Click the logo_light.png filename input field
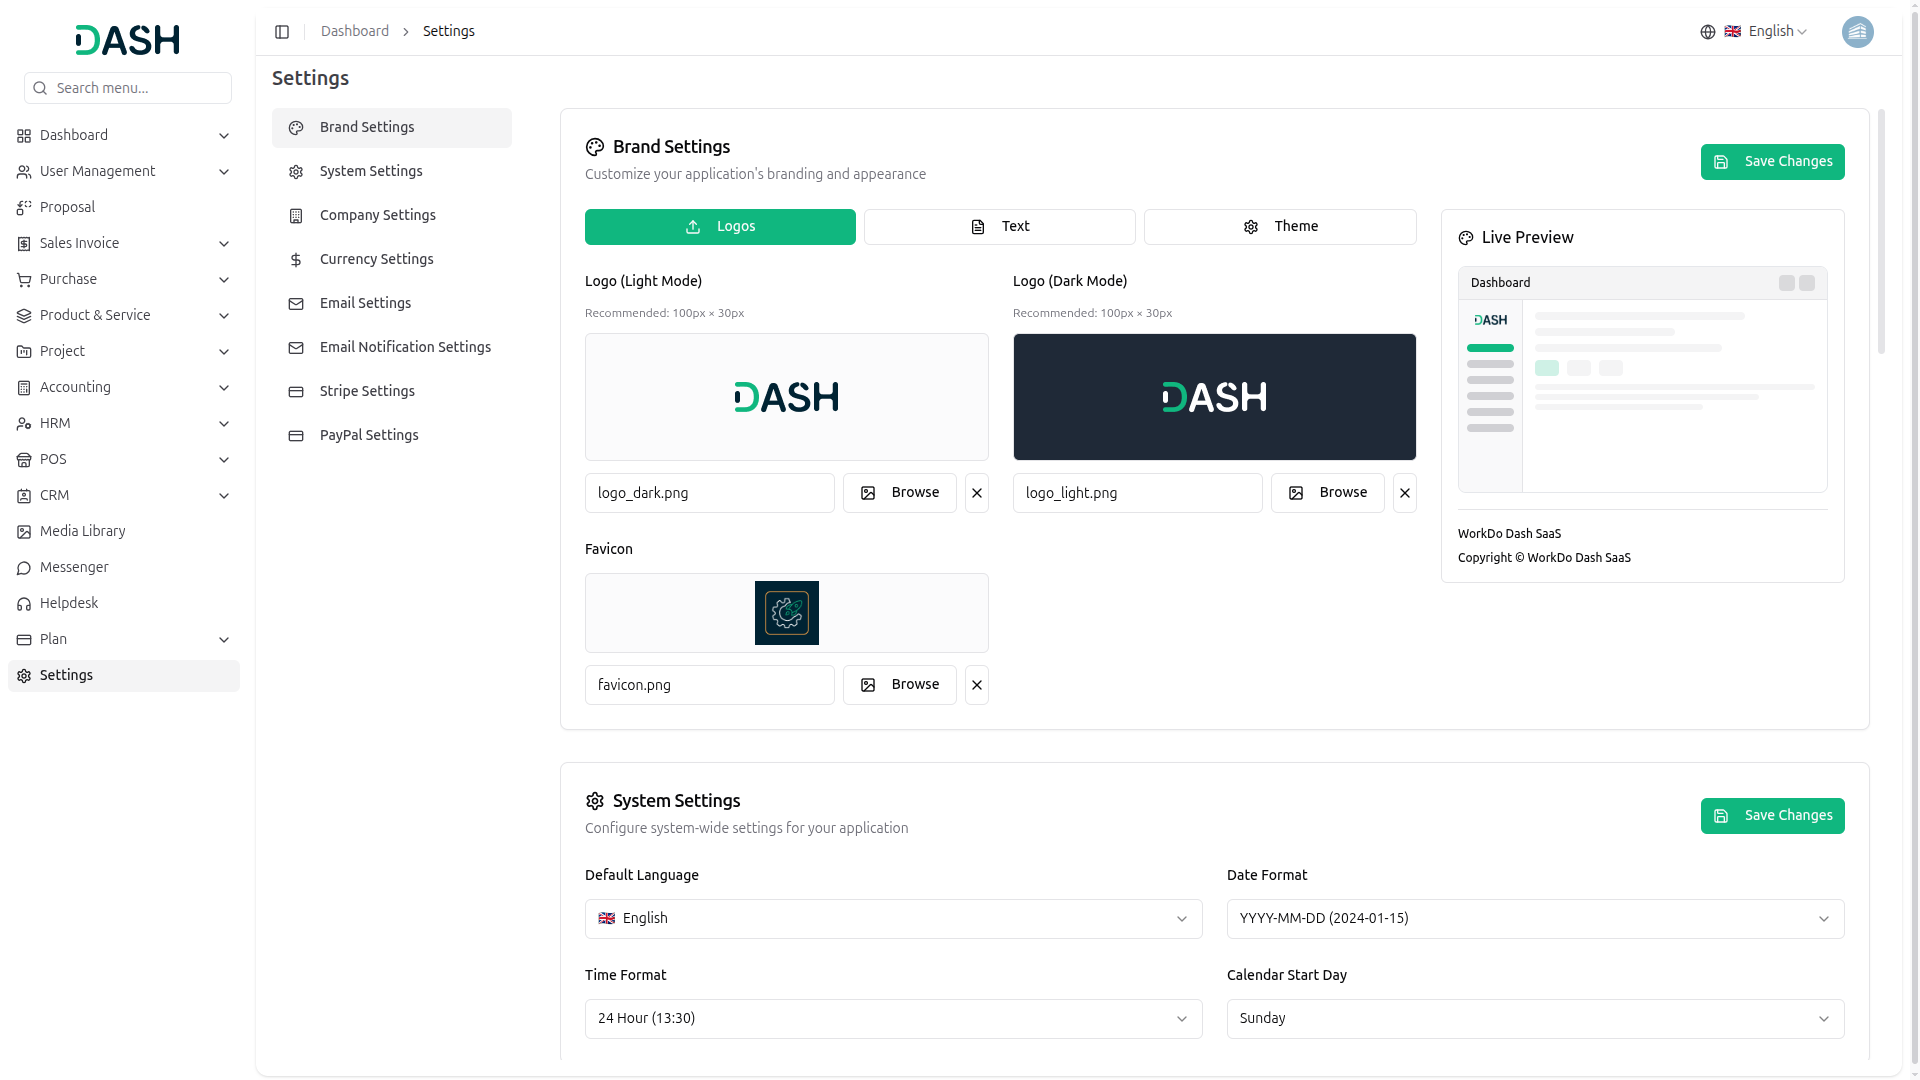1920x1080 pixels. pos(1136,492)
